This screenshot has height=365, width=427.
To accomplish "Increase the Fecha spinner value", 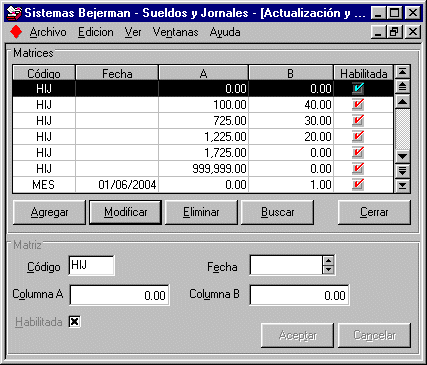I will click(x=328, y=261).
